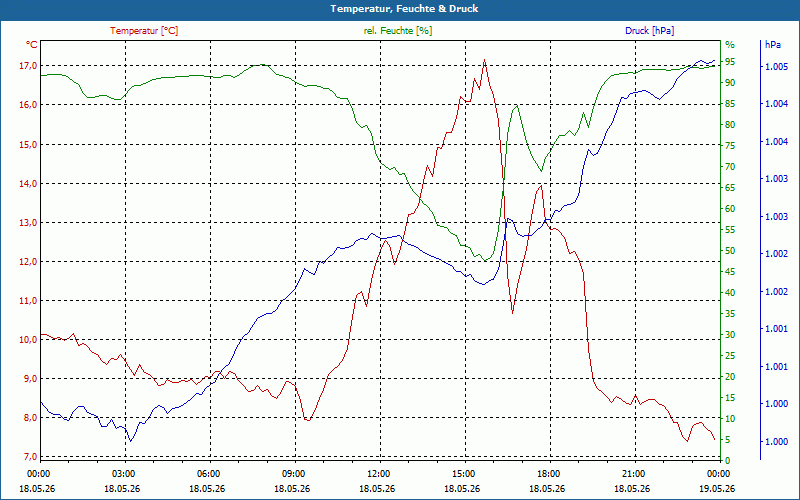Click temperature axis value 10,0
800x500 pixels.
(29, 339)
